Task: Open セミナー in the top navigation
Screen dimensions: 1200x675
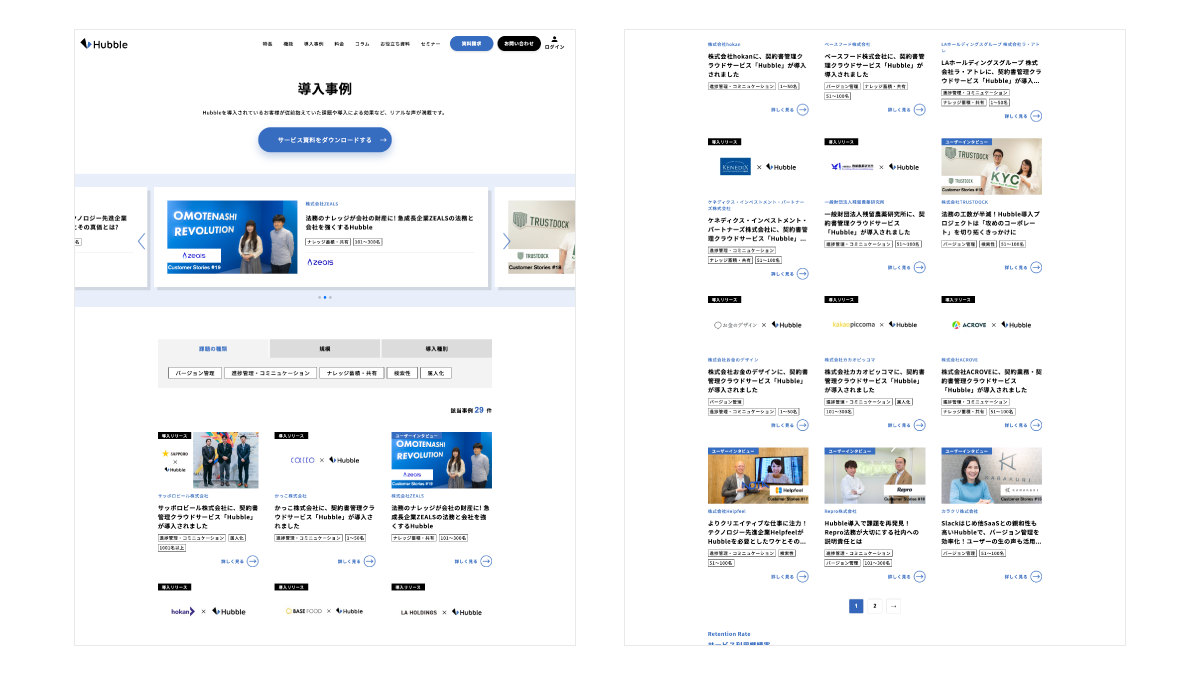Action: [x=430, y=44]
